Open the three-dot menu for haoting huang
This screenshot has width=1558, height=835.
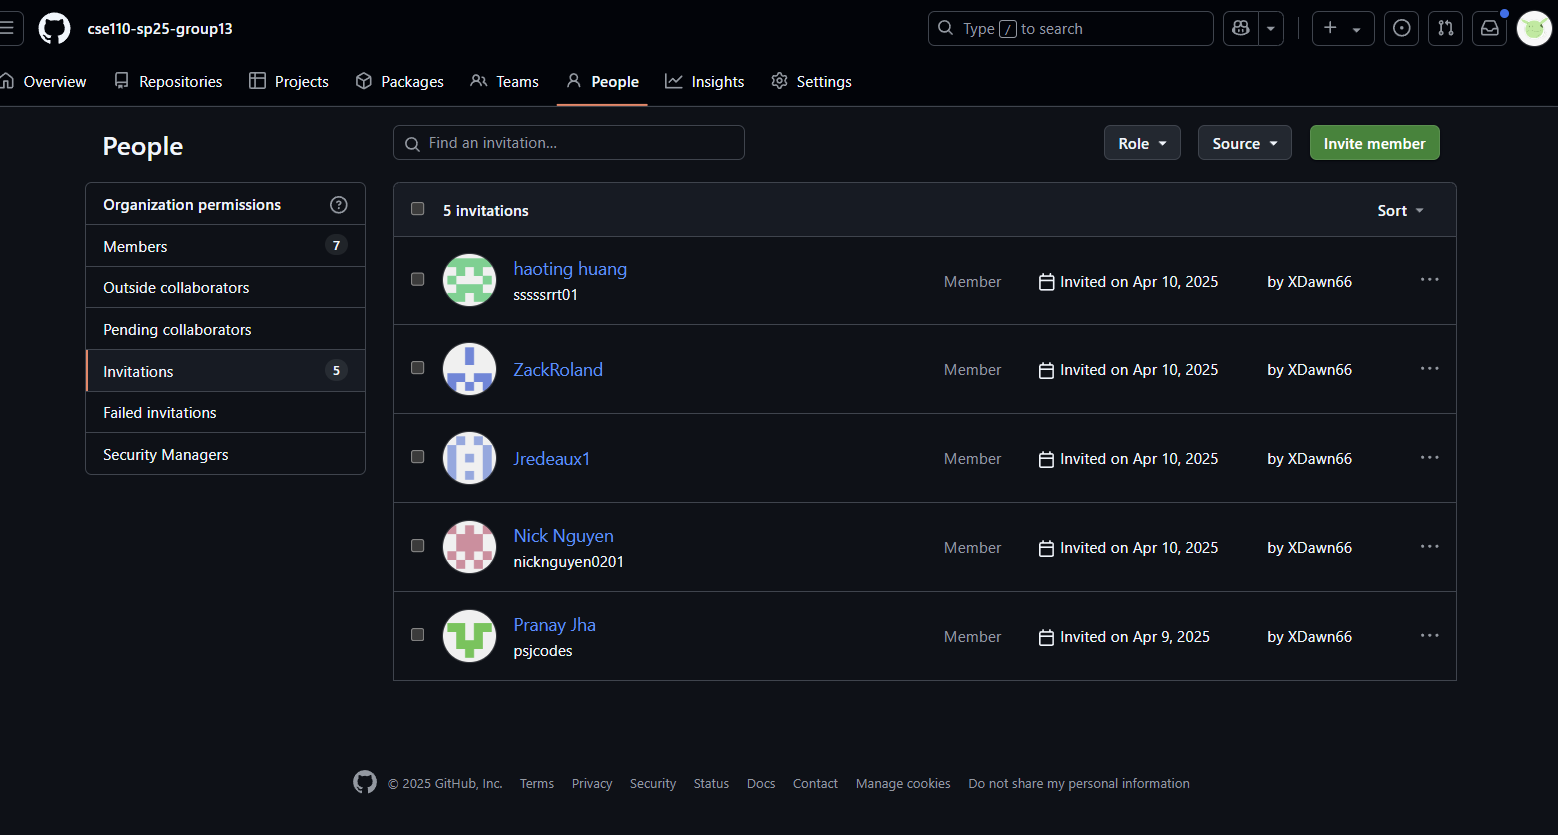pos(1430,280)
